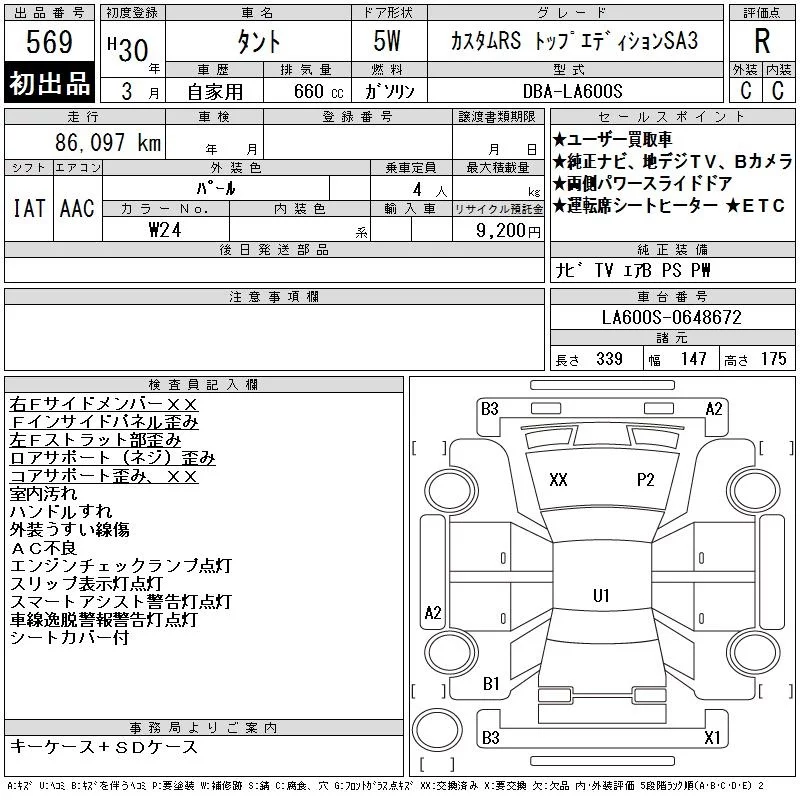
Task: Click the width value 147
Action: (693, 359)
